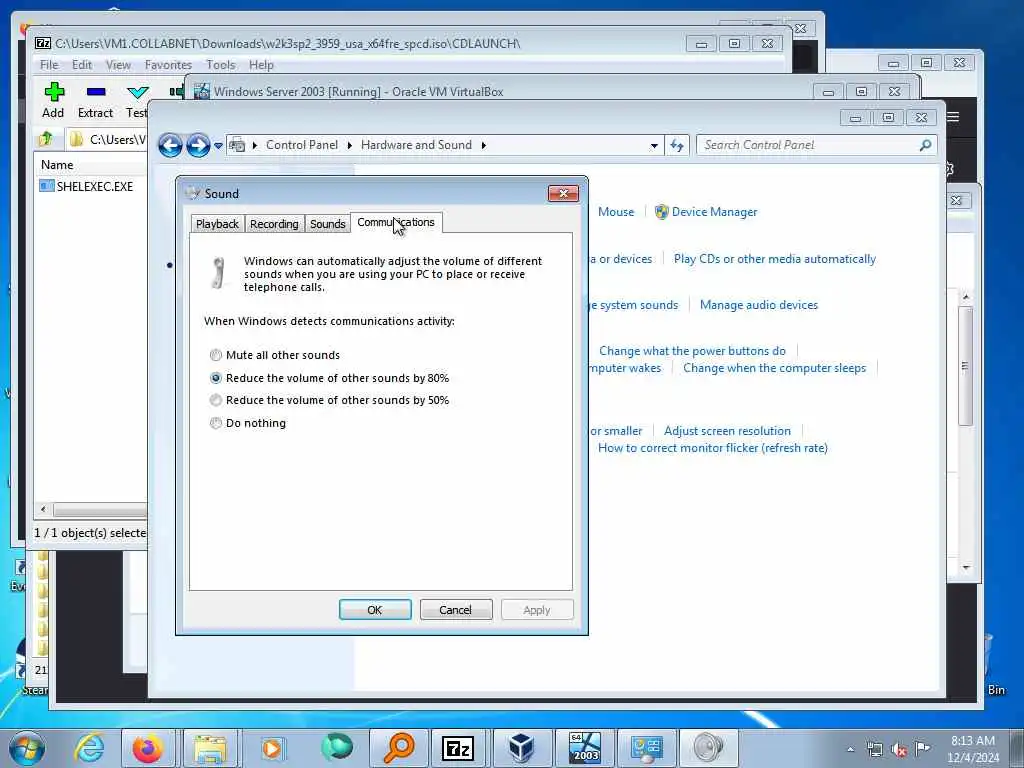The image size is (1024, 768).
Task: Click the network tray icon
Action: pos(875,749)
